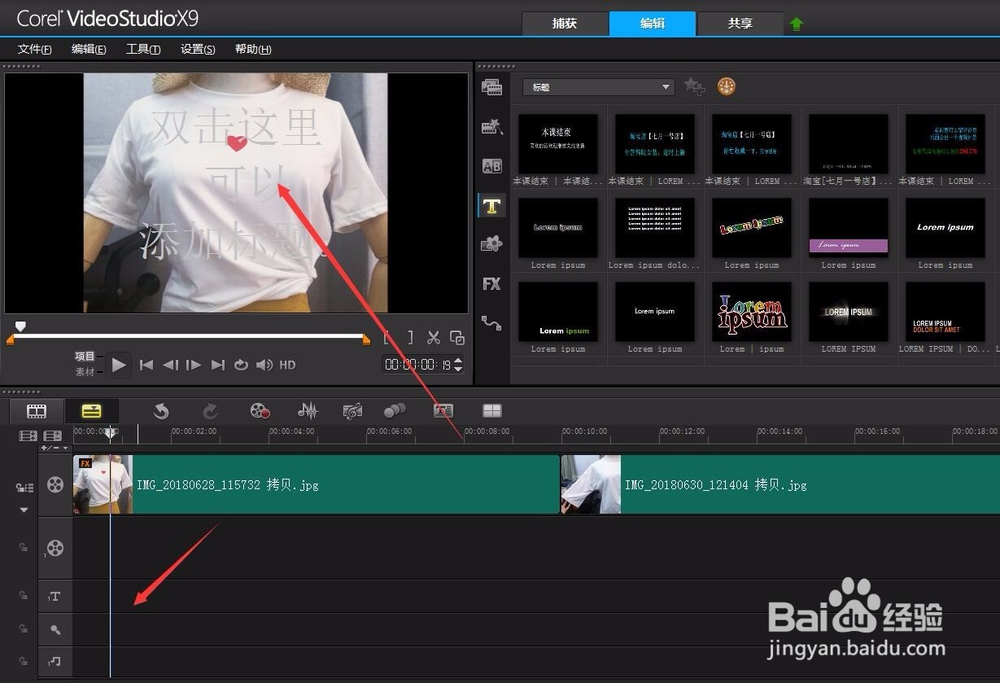
Task: Set the Mark-out bracket
Action: pyautogui.click(x=410, y=337)
